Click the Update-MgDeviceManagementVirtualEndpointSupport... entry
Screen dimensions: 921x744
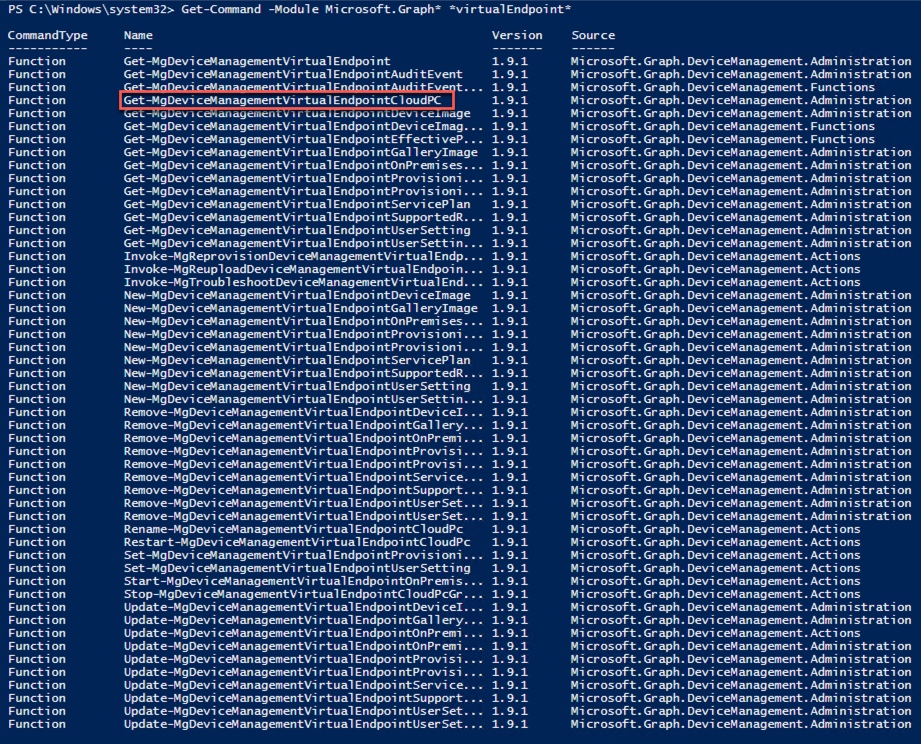pos(303,698)
